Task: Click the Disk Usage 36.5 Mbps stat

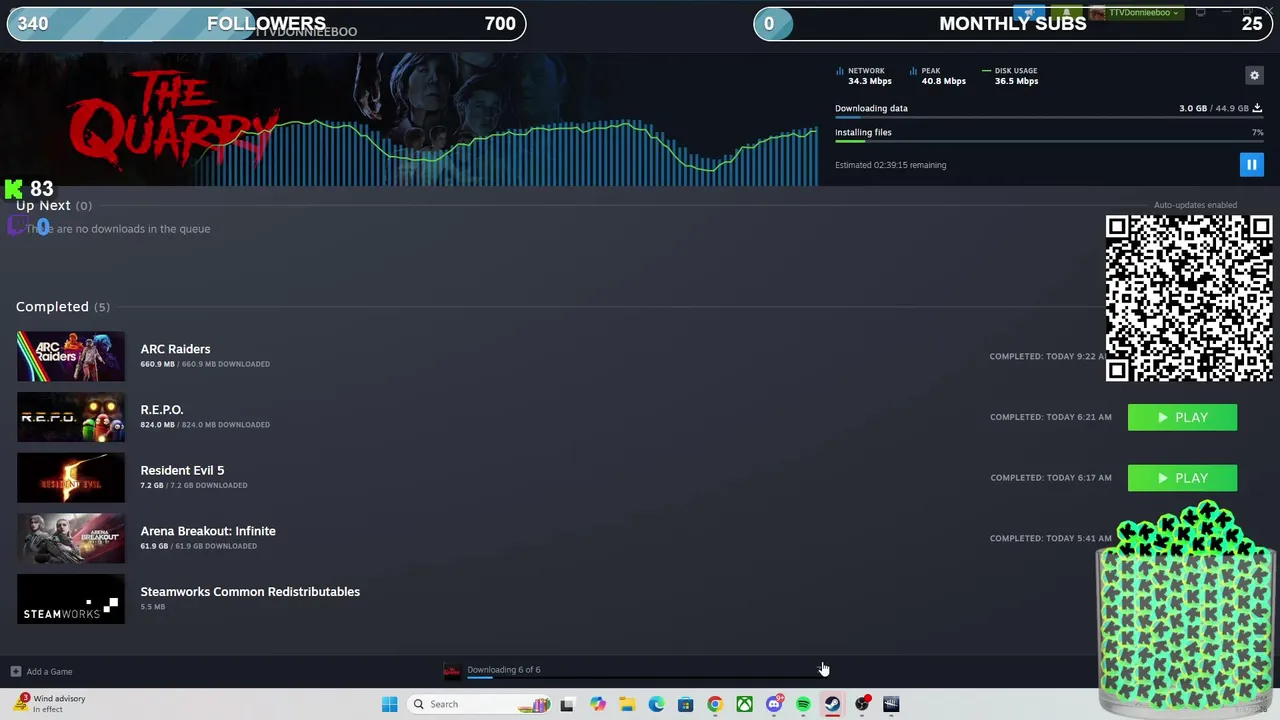Action: (x=1010, y=76)
